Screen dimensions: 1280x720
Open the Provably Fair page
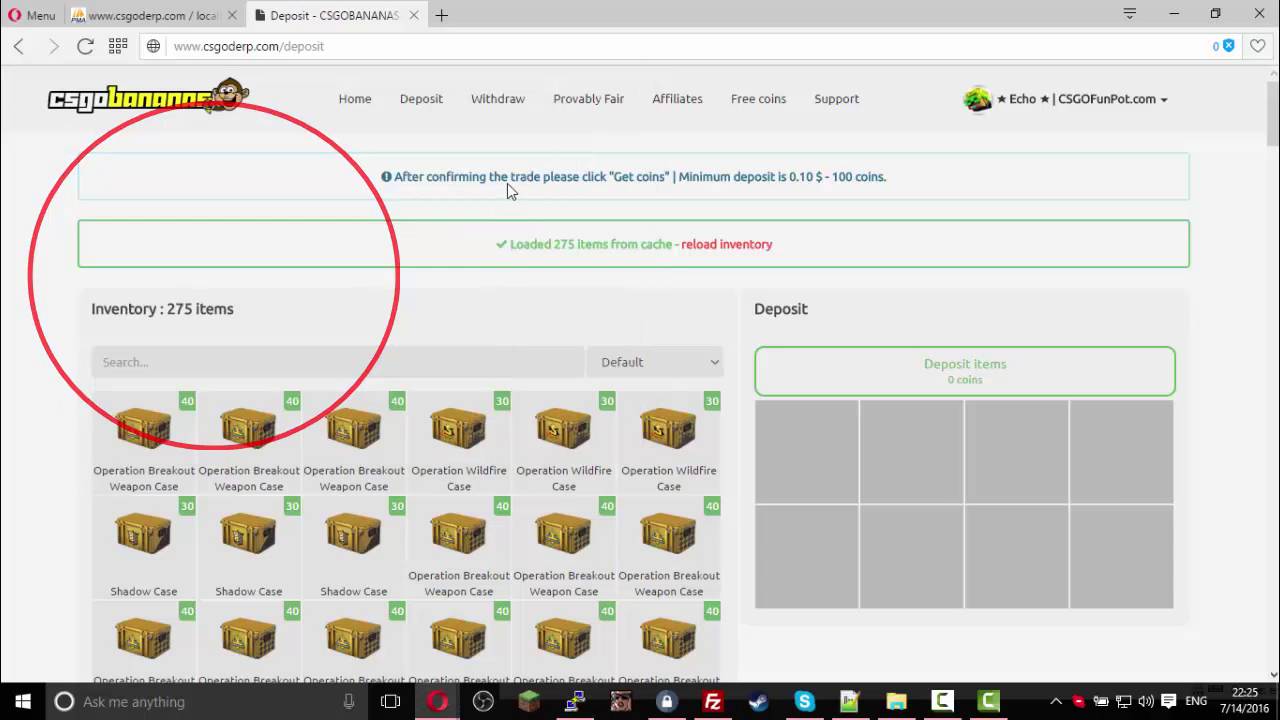point(588,99)
